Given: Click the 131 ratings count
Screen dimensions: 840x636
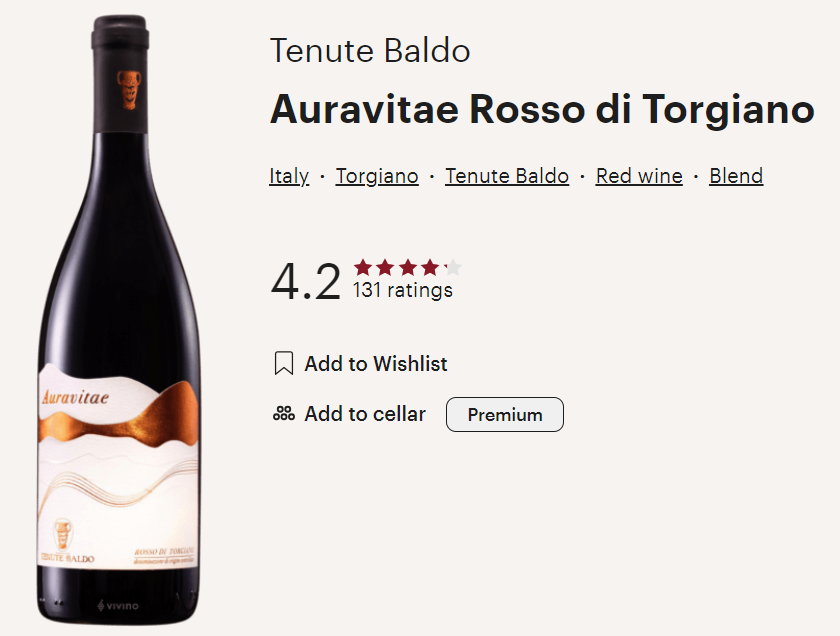Looking at the screenshot, I should [x=403, y=291].
